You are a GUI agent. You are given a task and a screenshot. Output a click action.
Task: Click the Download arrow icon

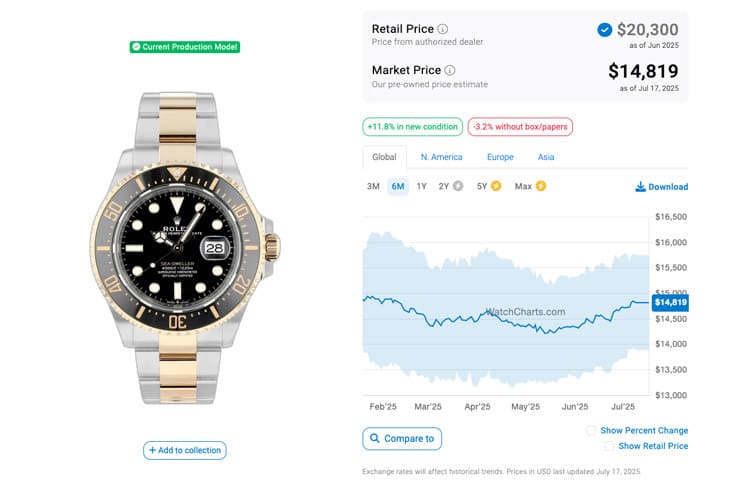pos(641,187)
